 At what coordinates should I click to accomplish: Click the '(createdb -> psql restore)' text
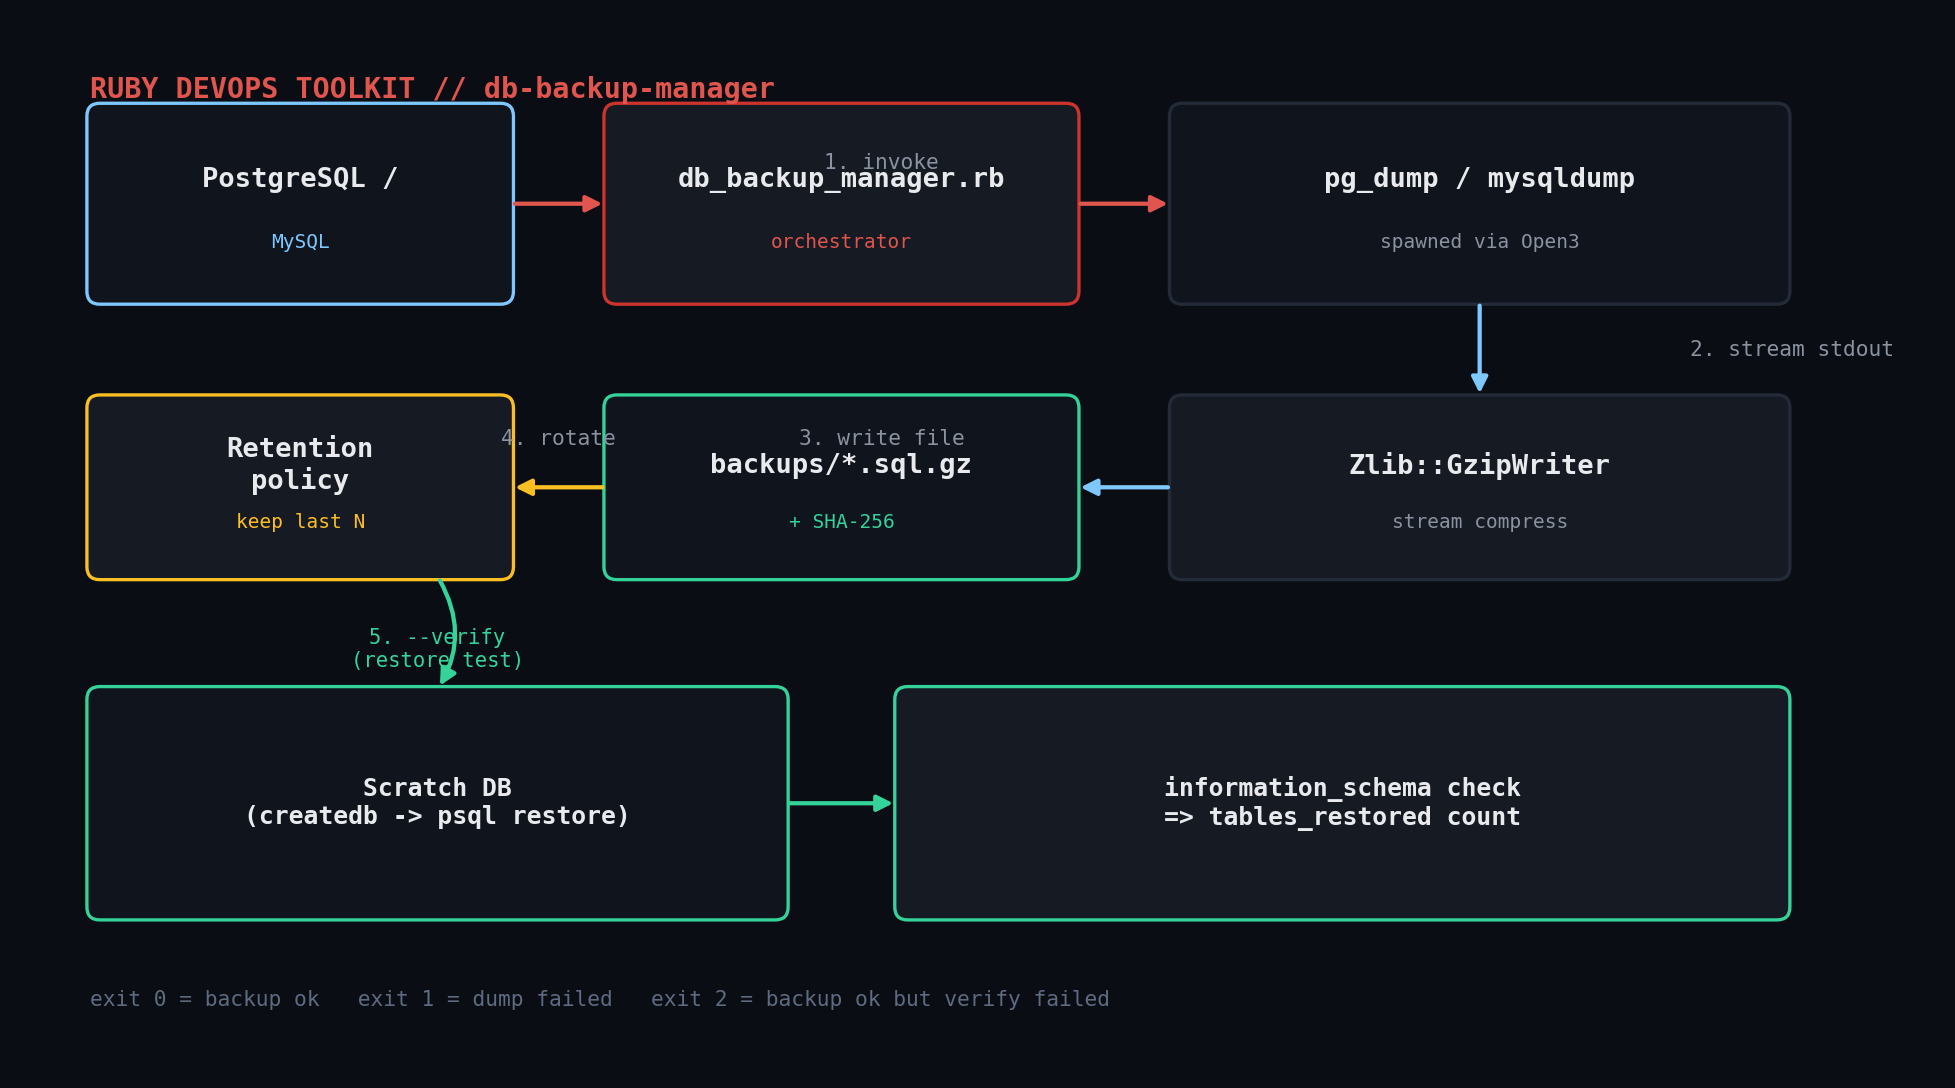(437, 816)
